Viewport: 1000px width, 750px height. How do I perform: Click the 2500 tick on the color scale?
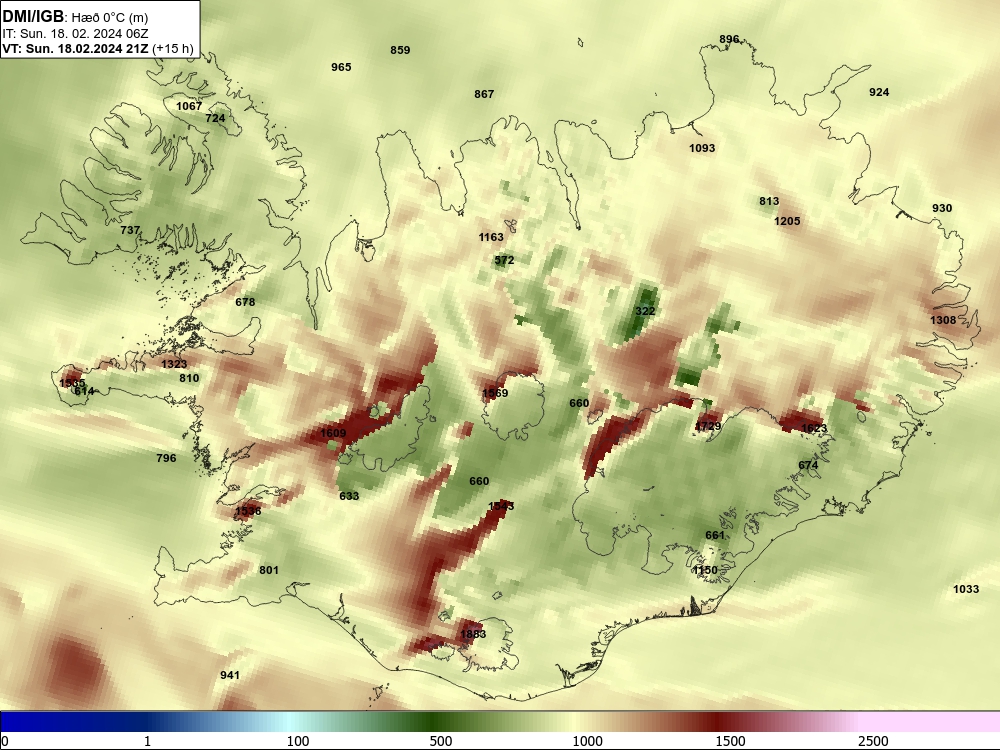(x=874, y=741)
